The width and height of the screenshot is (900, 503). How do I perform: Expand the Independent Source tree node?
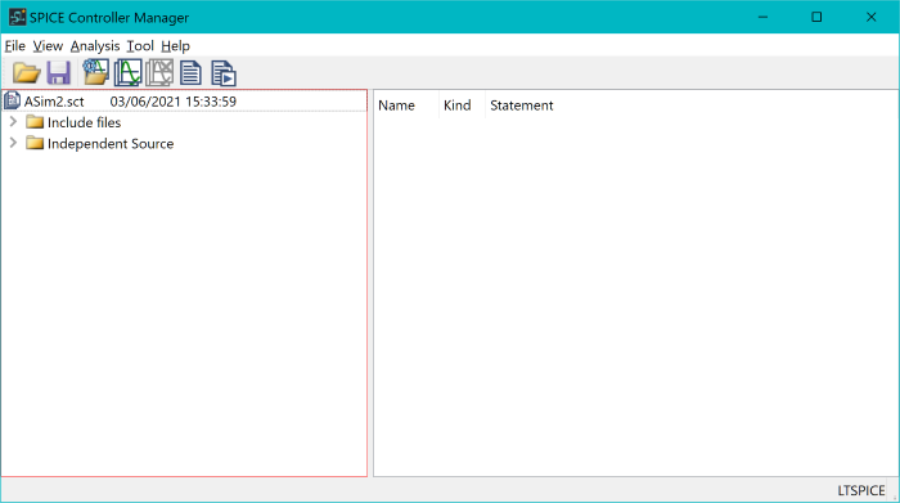[13, 143]
